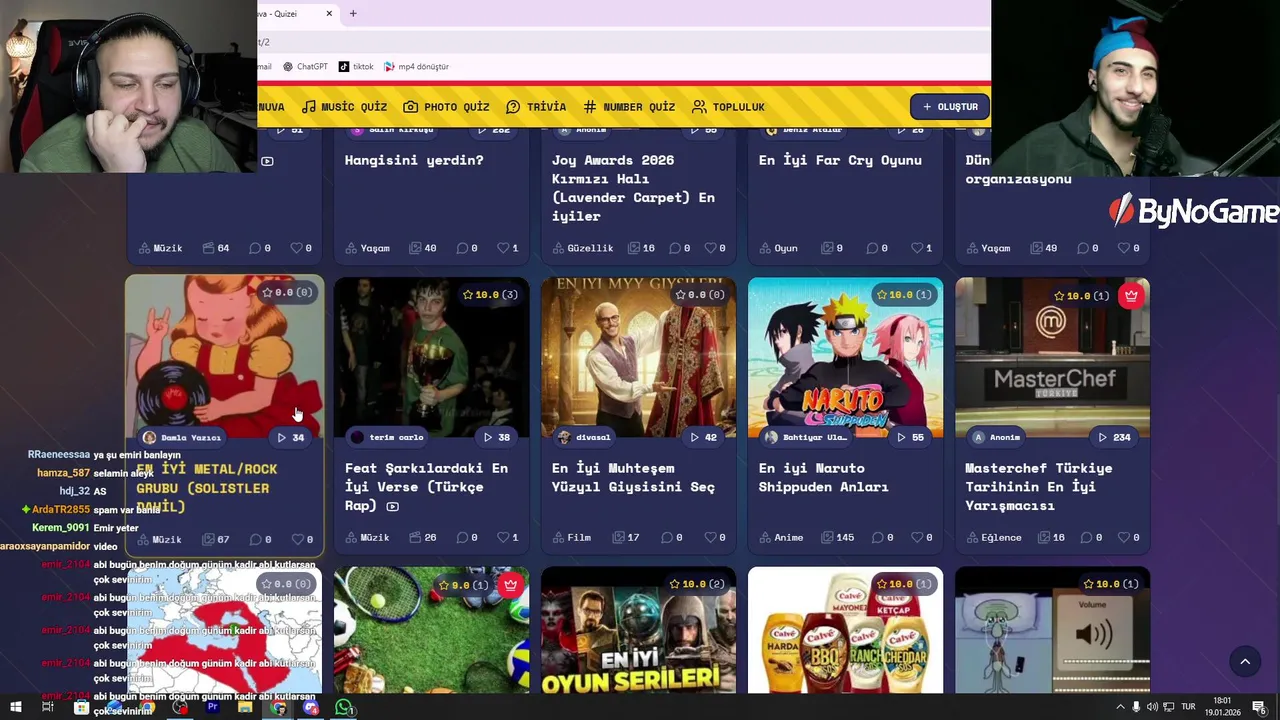This screenshot has height=720, width=1280.
Task: Open the Trivia menu item
Action: [536, 107]
